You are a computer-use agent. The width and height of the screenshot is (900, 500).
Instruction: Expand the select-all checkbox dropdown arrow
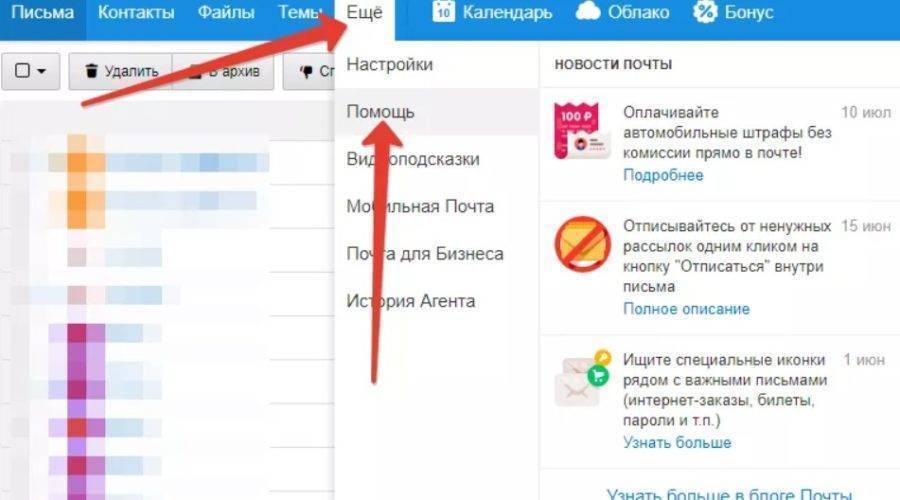(x=41, y=71)
